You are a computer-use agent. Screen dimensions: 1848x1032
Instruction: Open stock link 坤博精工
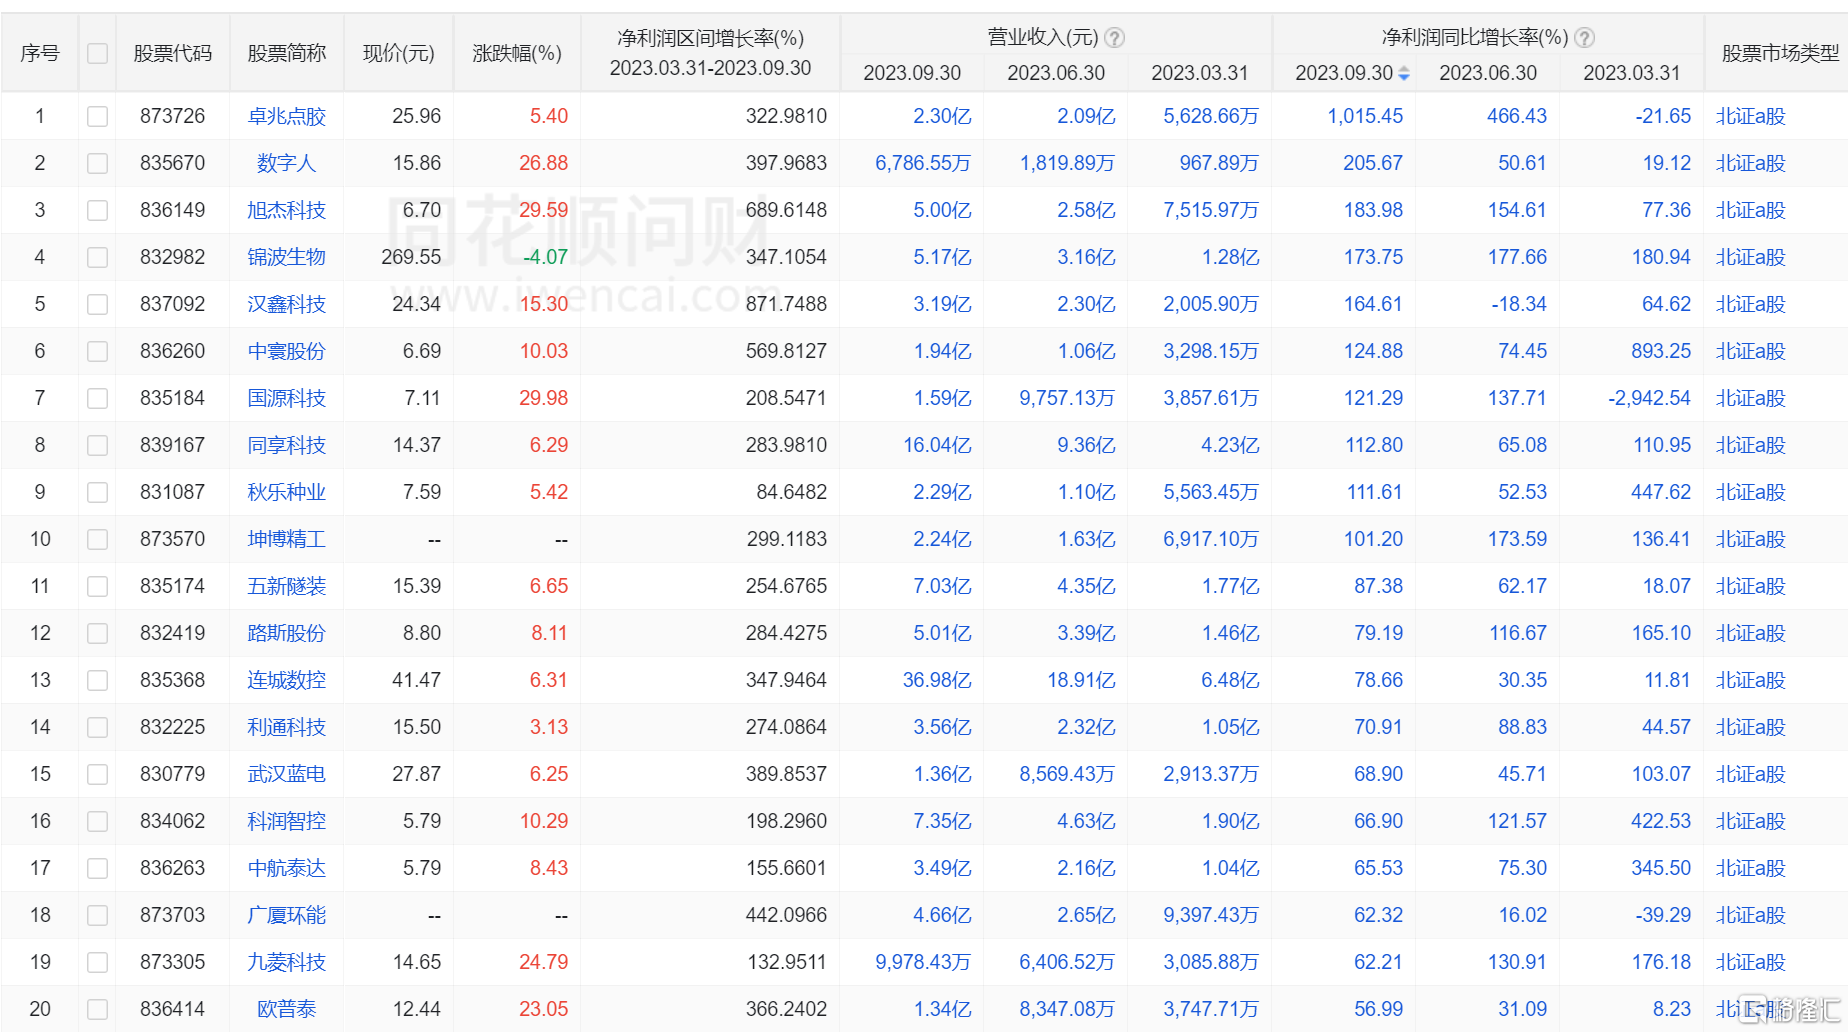pos(287,540)
